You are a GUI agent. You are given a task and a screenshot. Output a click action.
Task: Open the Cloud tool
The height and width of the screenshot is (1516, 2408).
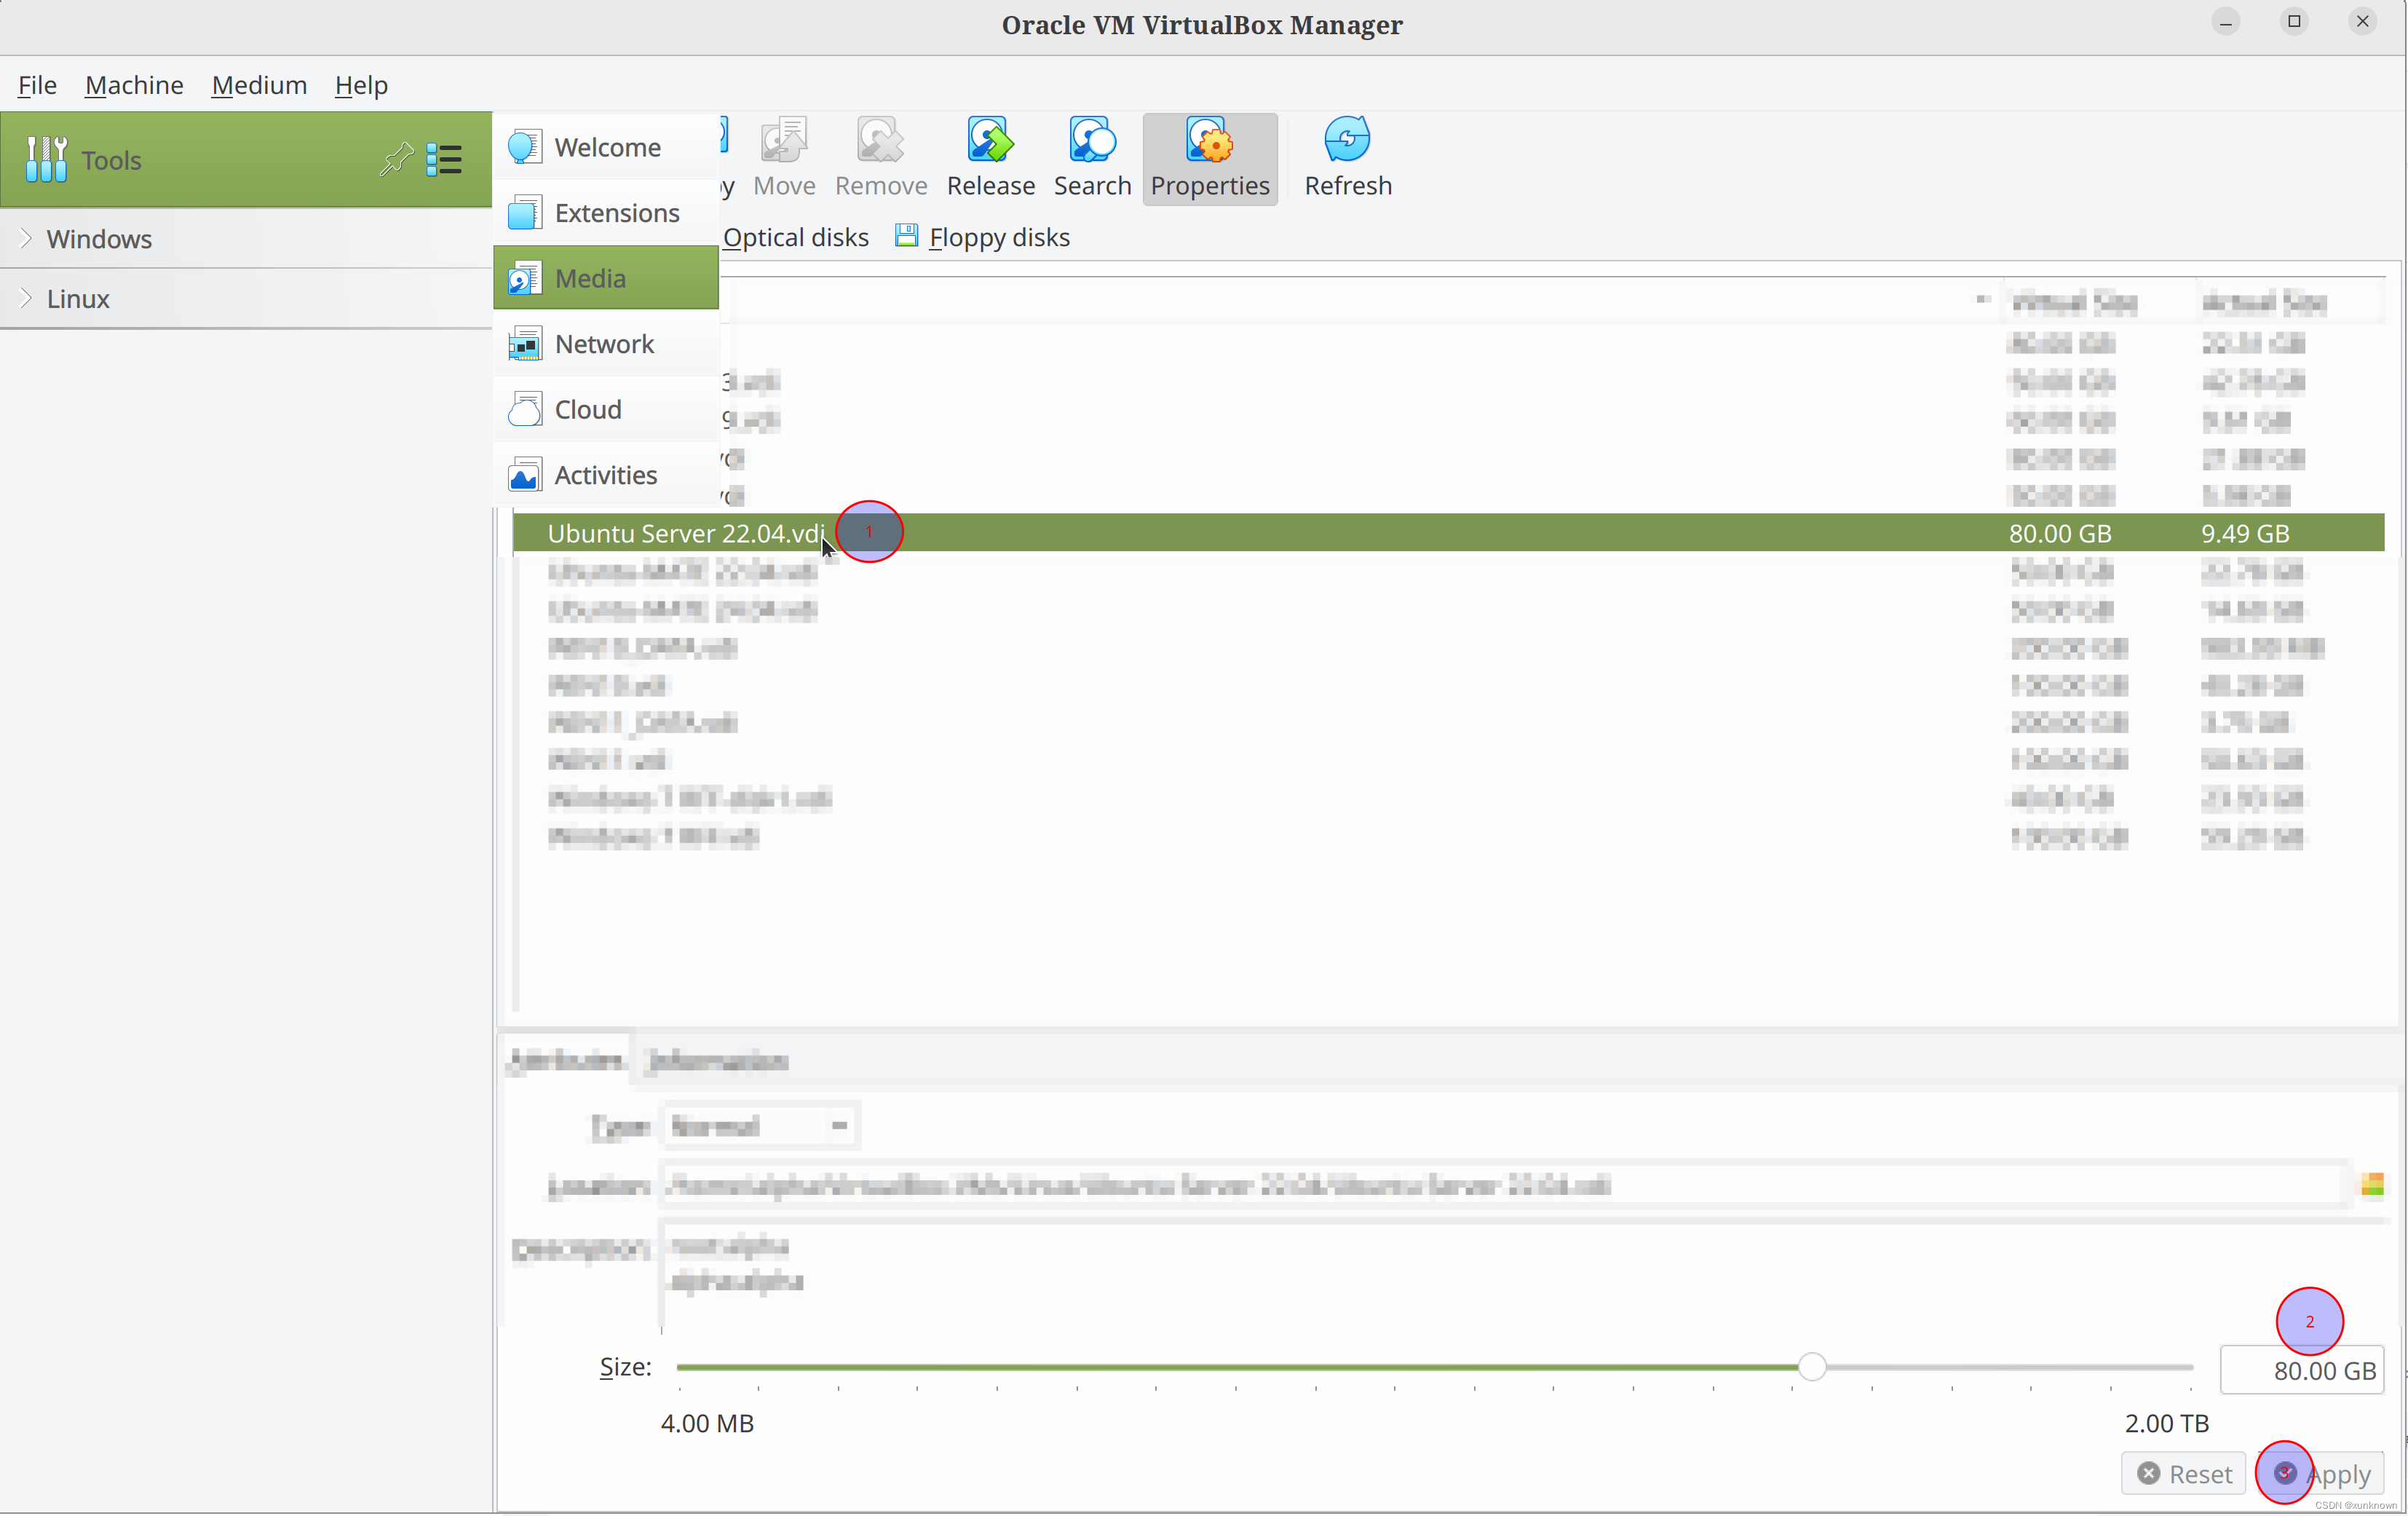606,409
